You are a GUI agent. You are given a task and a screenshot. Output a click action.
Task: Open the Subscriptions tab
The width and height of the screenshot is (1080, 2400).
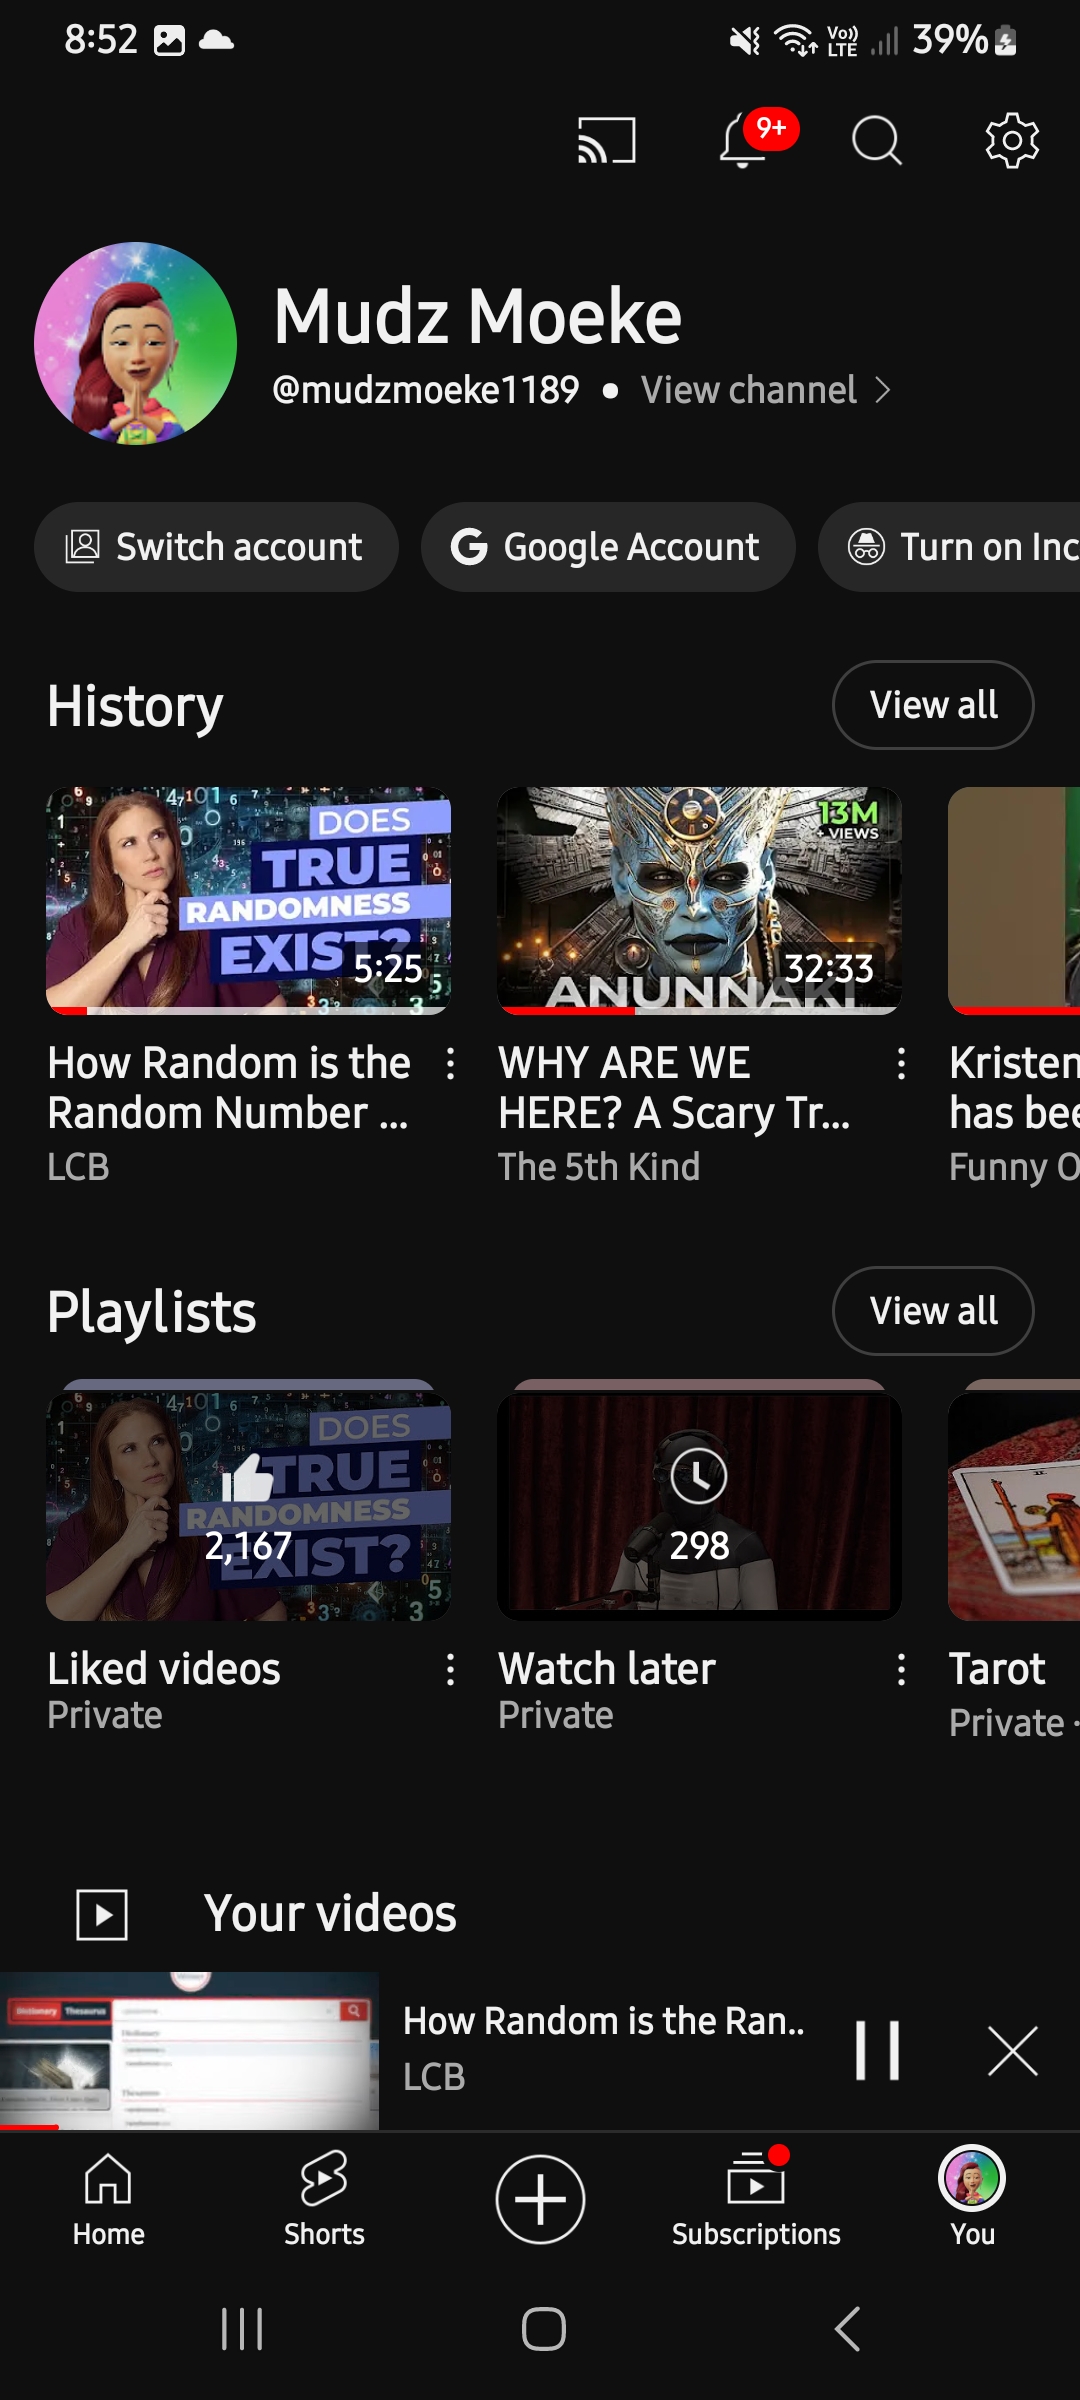click(756, 2198)
